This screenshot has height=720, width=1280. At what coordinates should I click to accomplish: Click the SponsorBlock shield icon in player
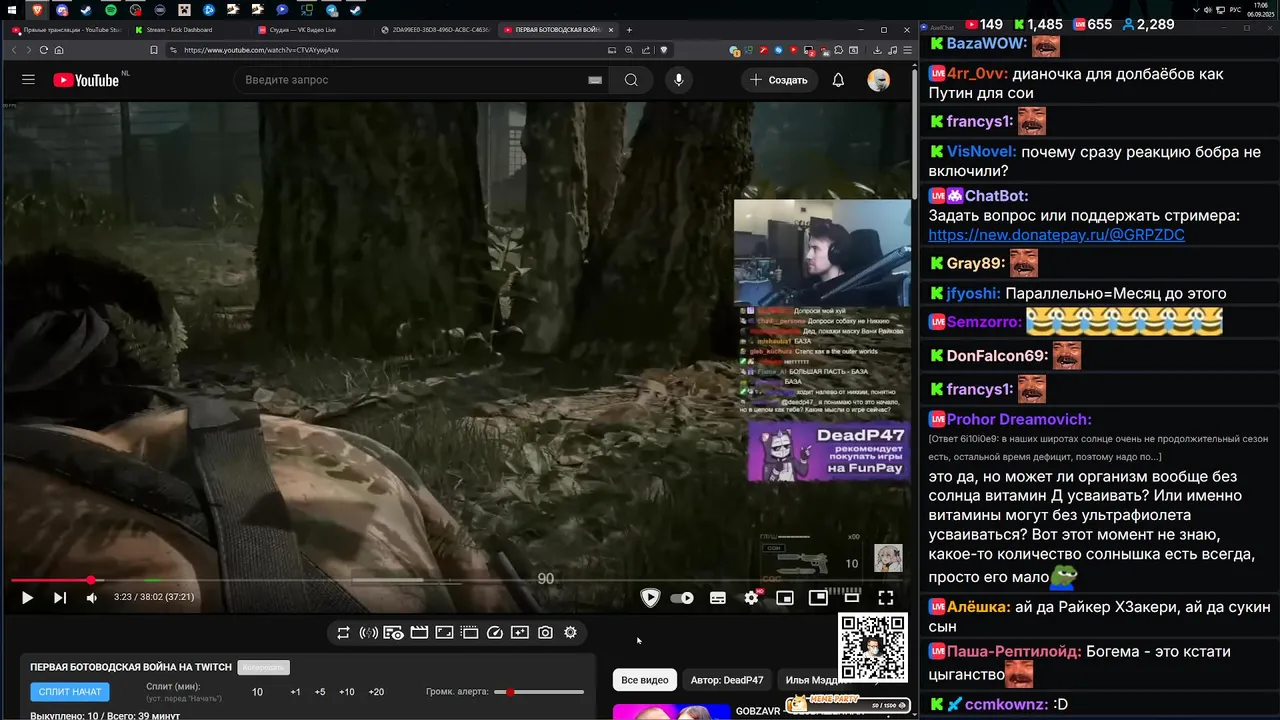click(x=650, y=598)
